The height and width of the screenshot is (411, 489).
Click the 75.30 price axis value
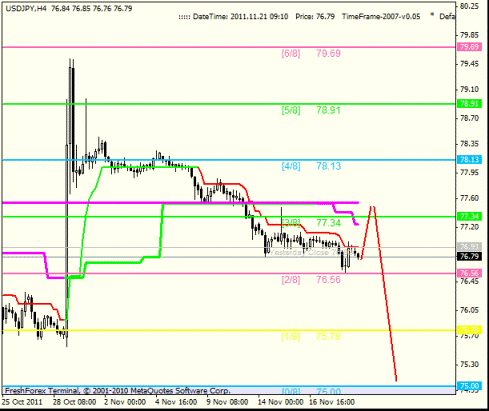point(469,364)
